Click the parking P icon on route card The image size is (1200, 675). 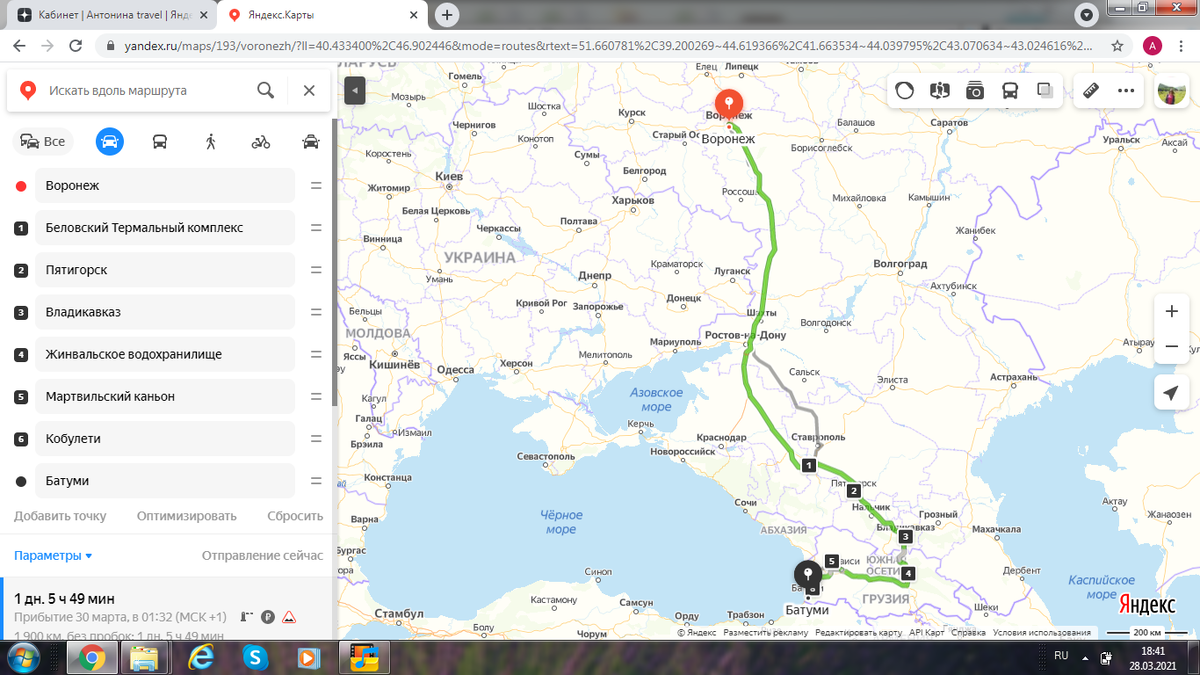click(x=267, y=617)
